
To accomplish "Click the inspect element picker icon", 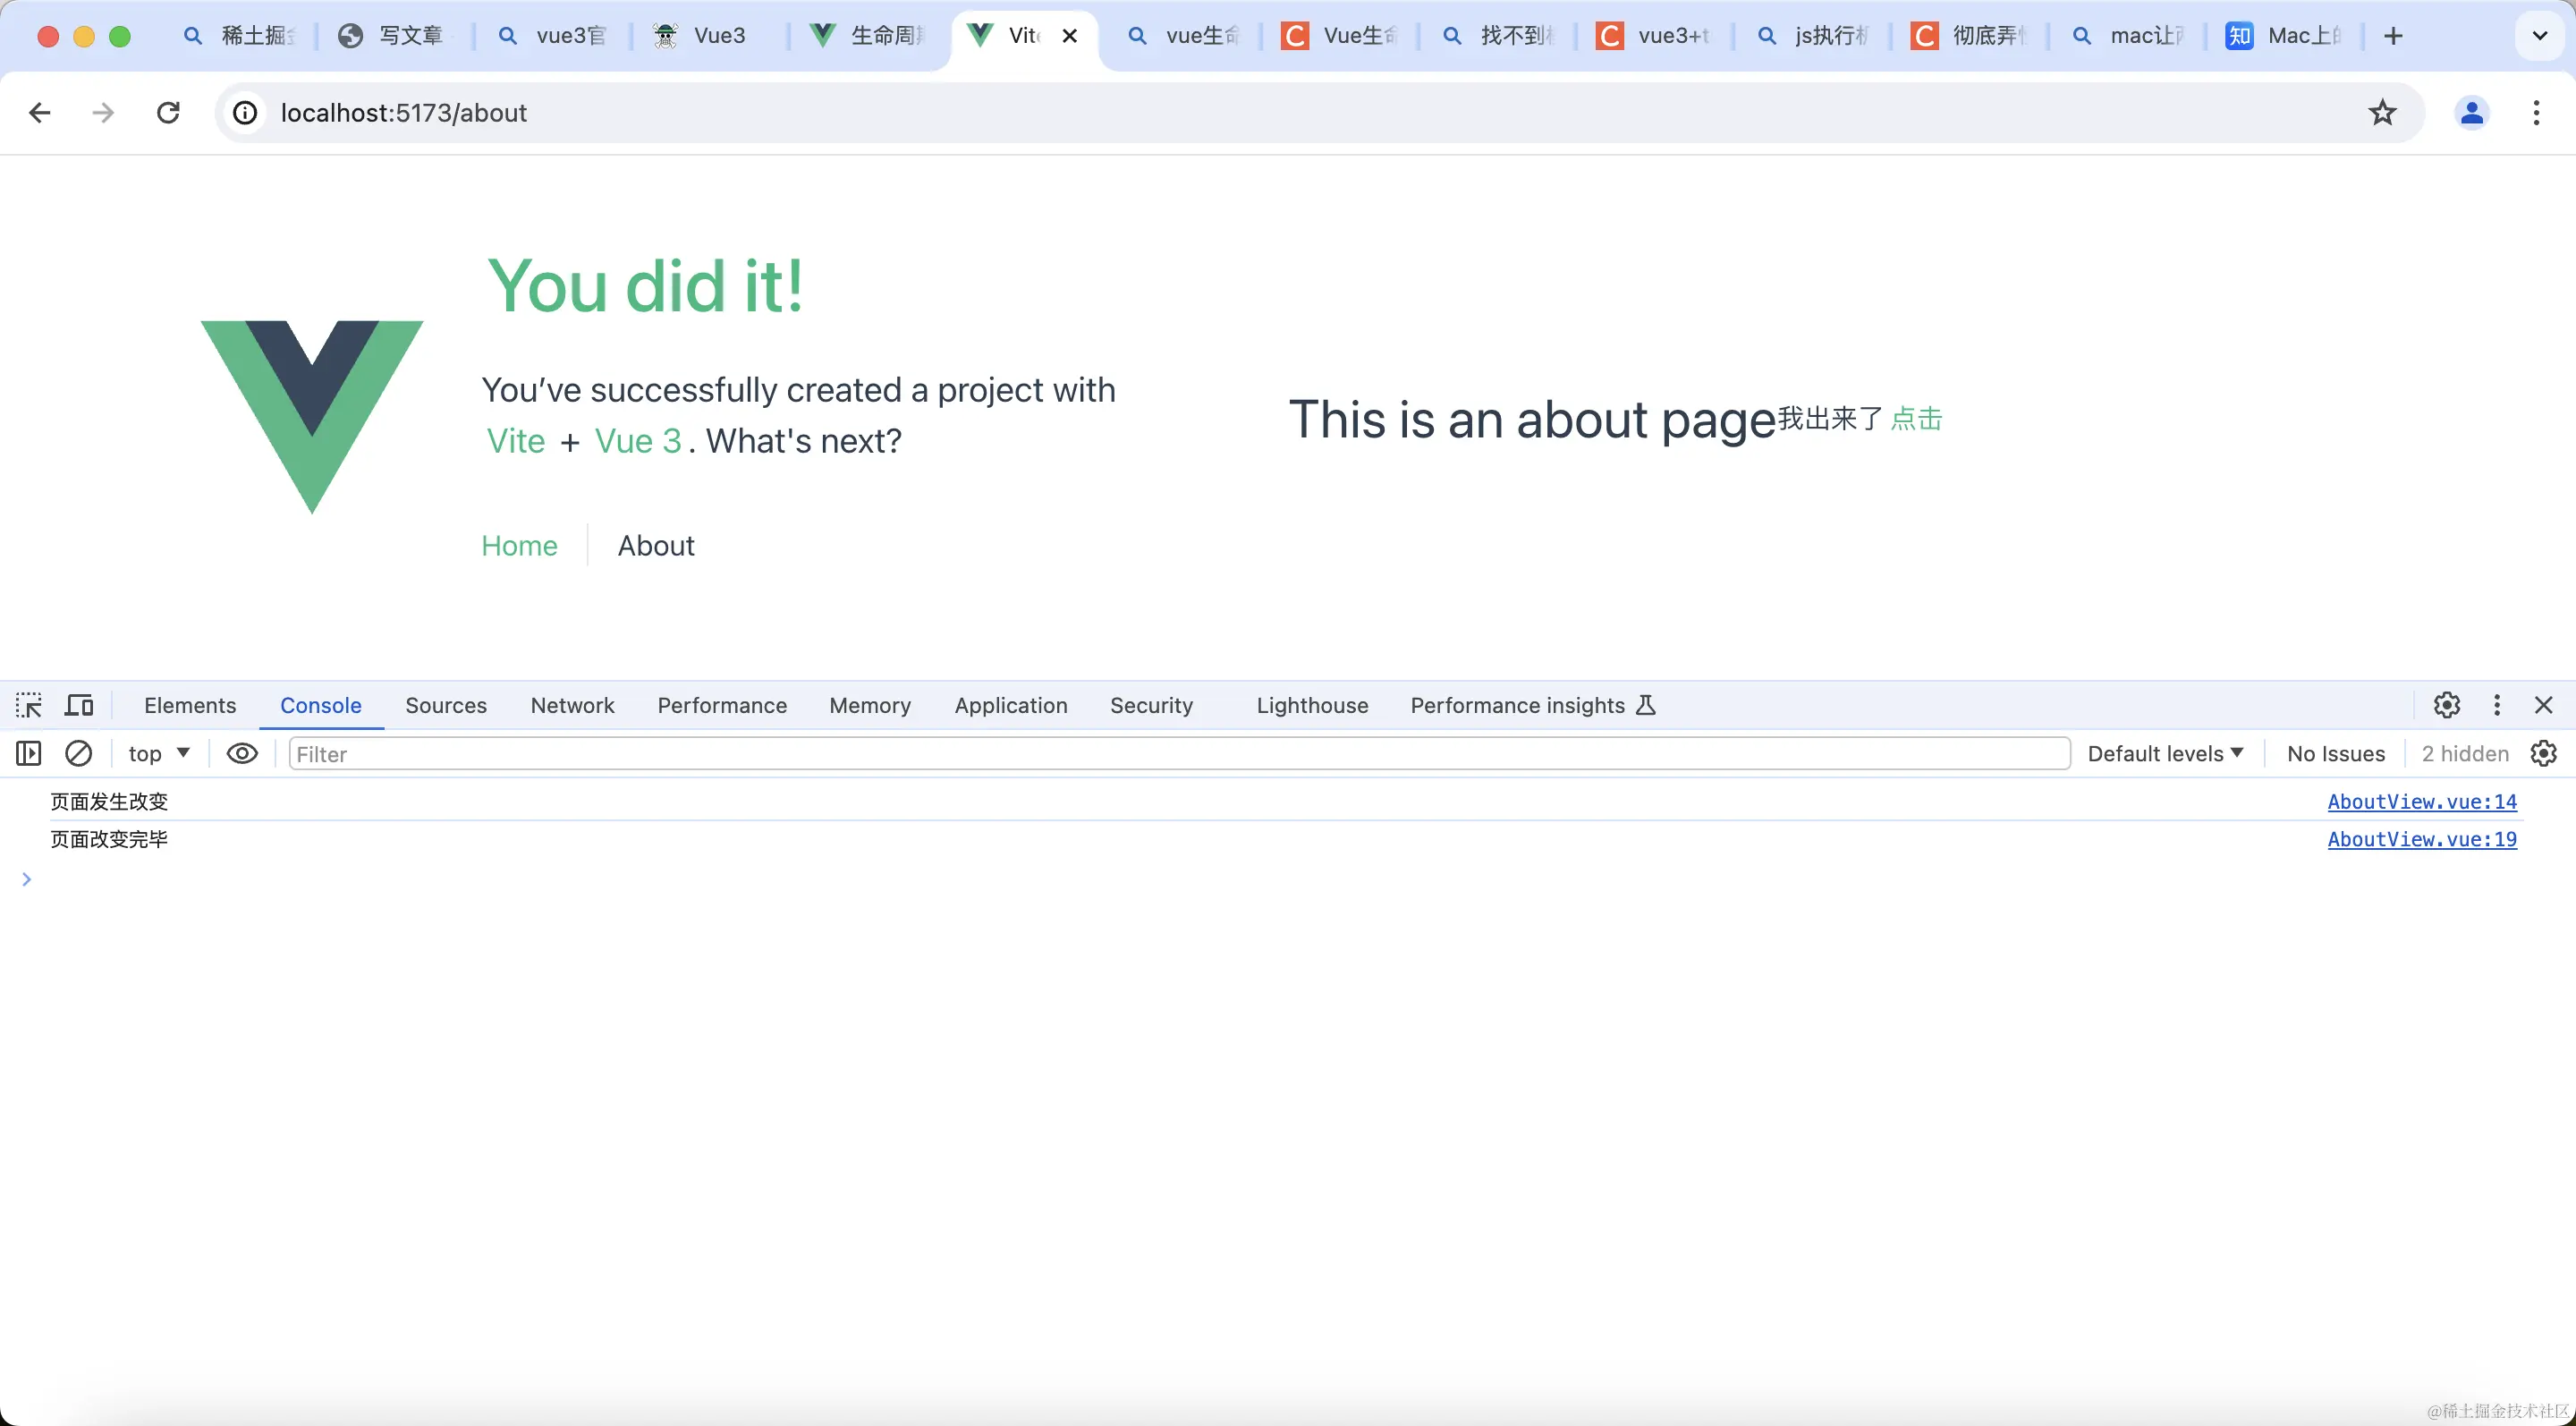I will pyautogui.click(x=29, y=705).
